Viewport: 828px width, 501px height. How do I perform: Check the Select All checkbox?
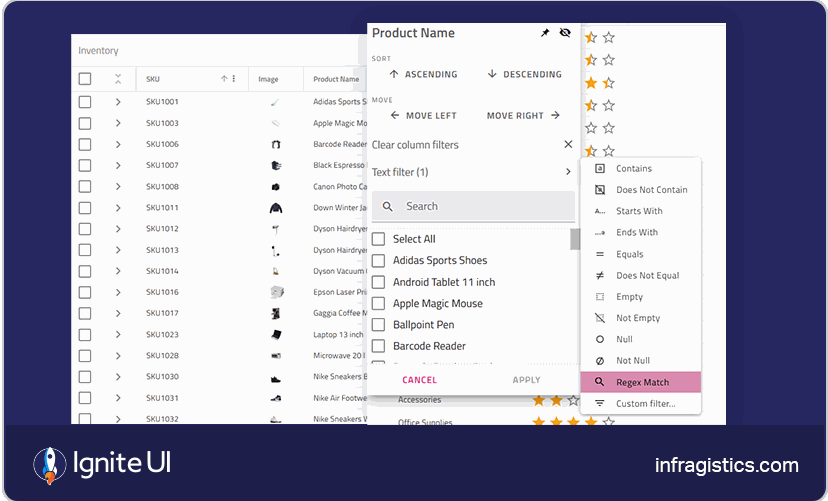coord(379,239)
